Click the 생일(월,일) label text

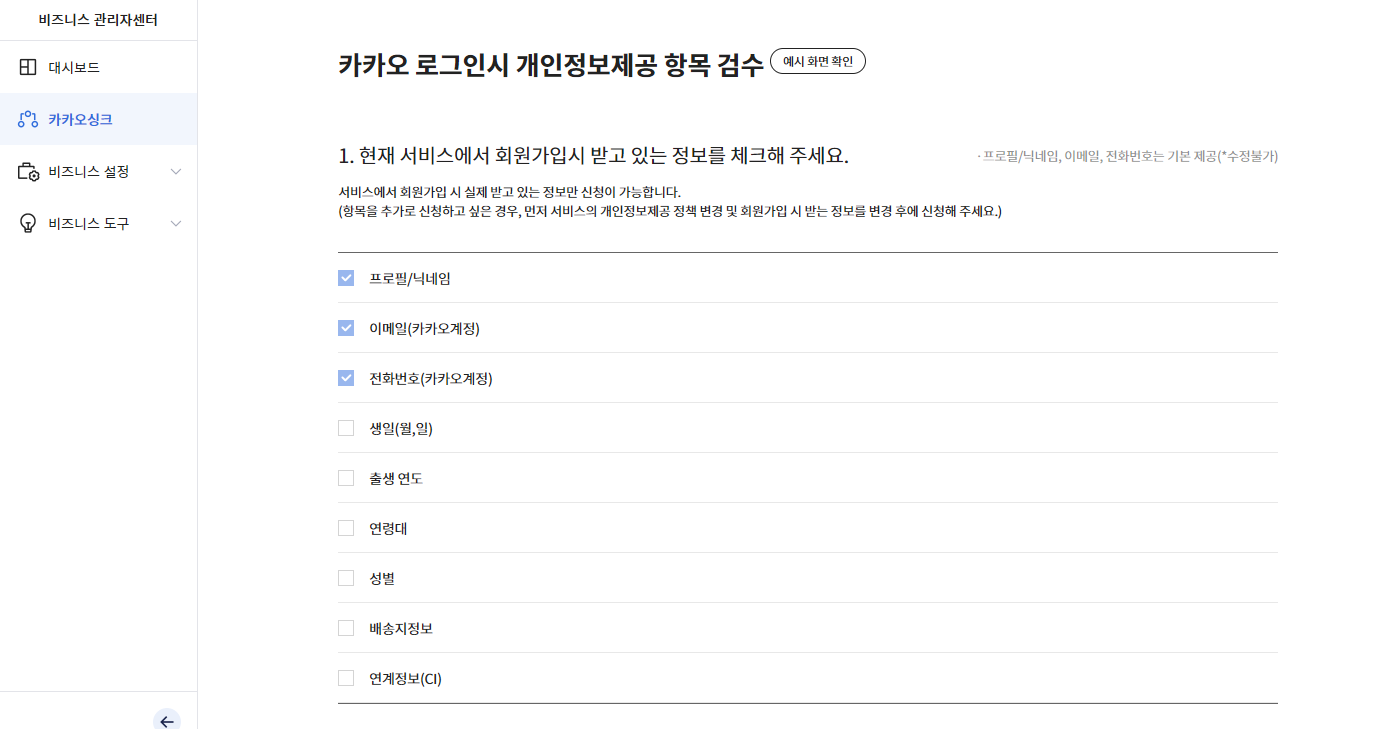[401, 428]
